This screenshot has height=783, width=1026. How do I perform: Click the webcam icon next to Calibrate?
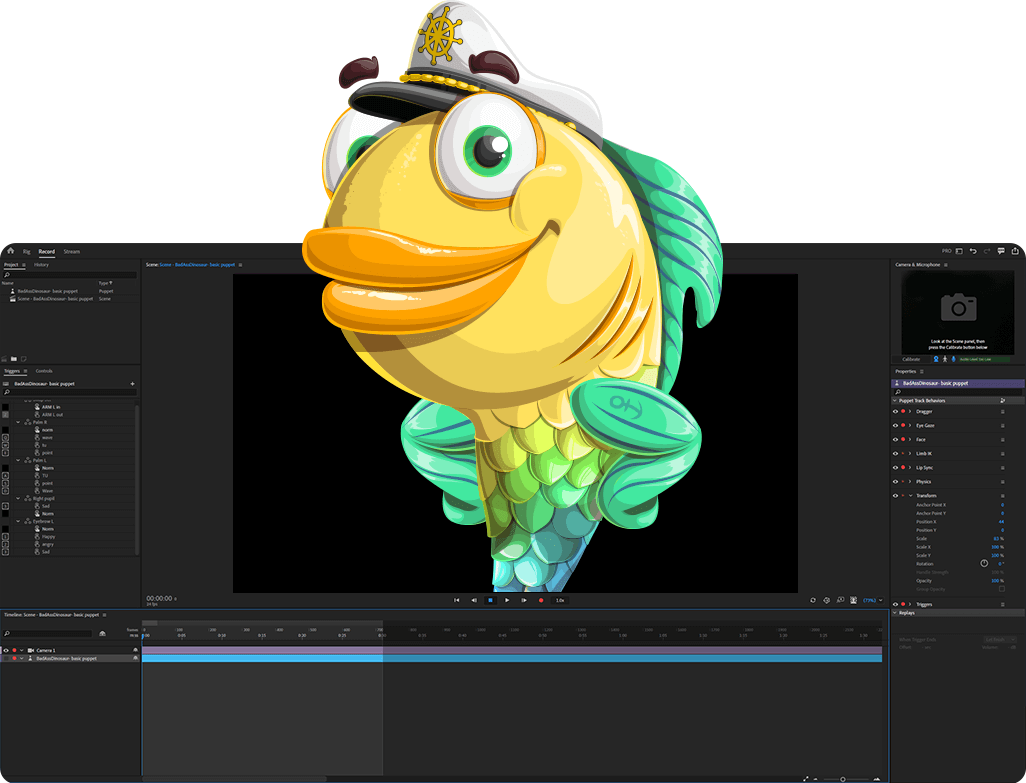[936, 358]
